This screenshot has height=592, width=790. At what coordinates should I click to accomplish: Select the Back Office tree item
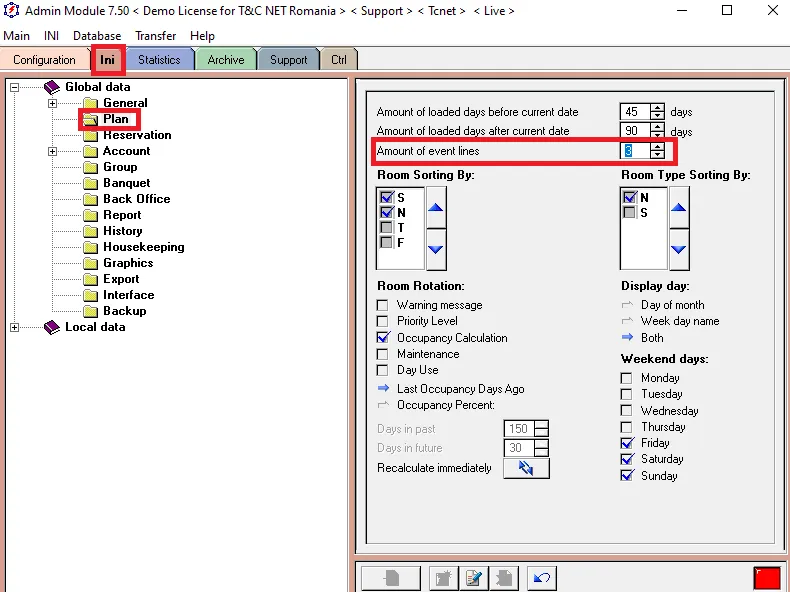137,199
